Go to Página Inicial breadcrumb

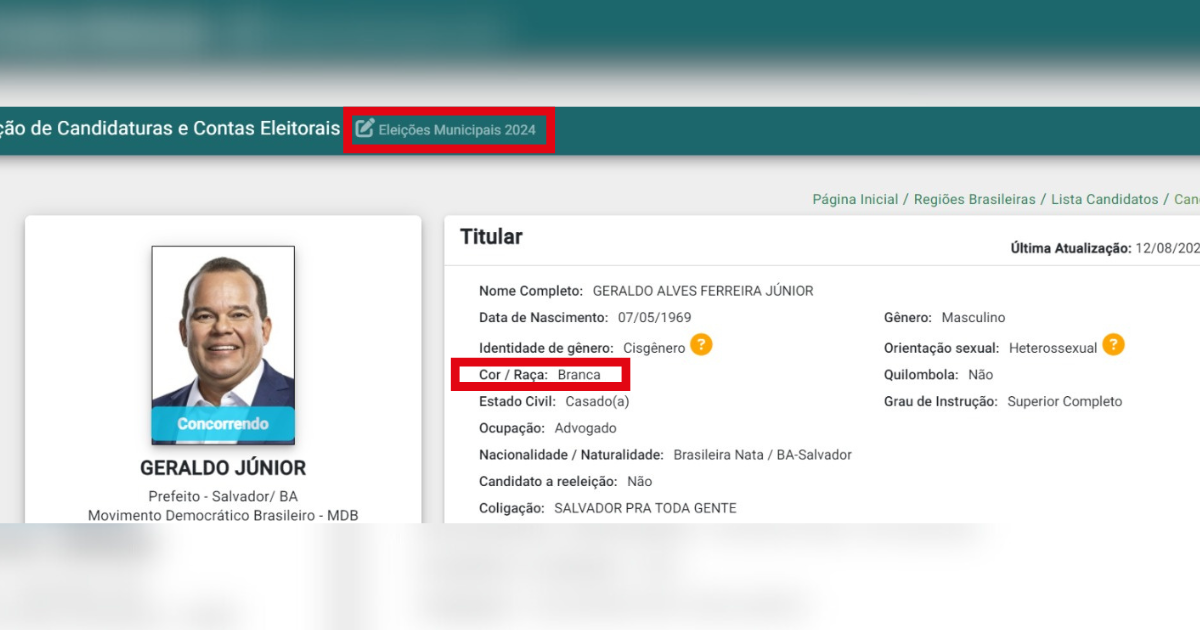click(x=855, y=200)
